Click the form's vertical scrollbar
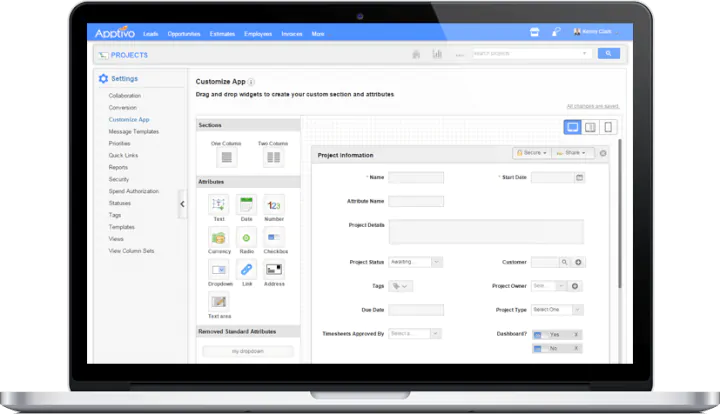The width and height of the screenshot is (720, 414). (620, 213)
